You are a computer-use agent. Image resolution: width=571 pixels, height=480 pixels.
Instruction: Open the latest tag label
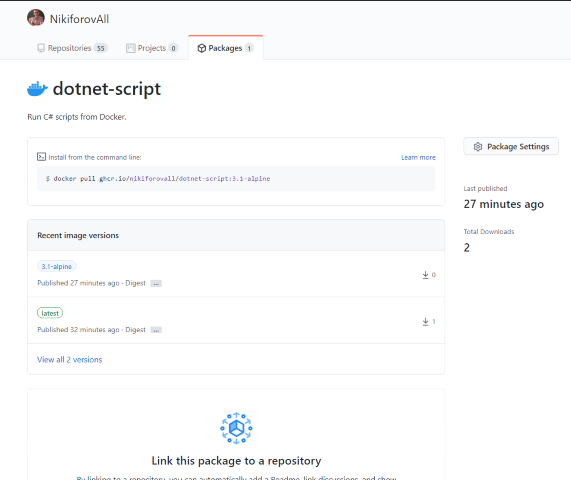click(50, 313)
